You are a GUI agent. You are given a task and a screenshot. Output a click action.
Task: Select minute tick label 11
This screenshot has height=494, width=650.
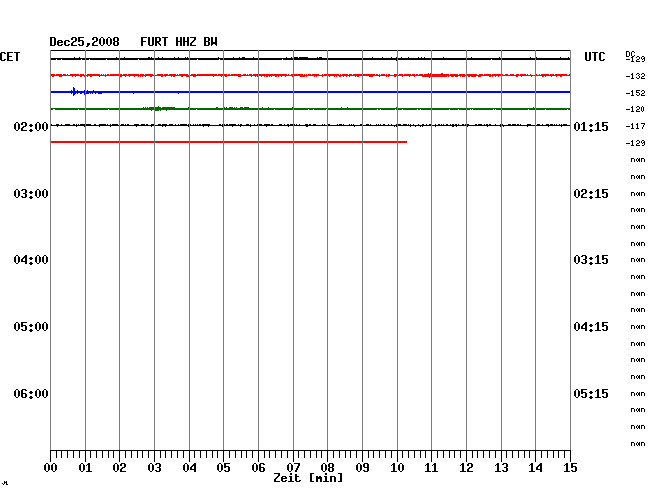431,468
